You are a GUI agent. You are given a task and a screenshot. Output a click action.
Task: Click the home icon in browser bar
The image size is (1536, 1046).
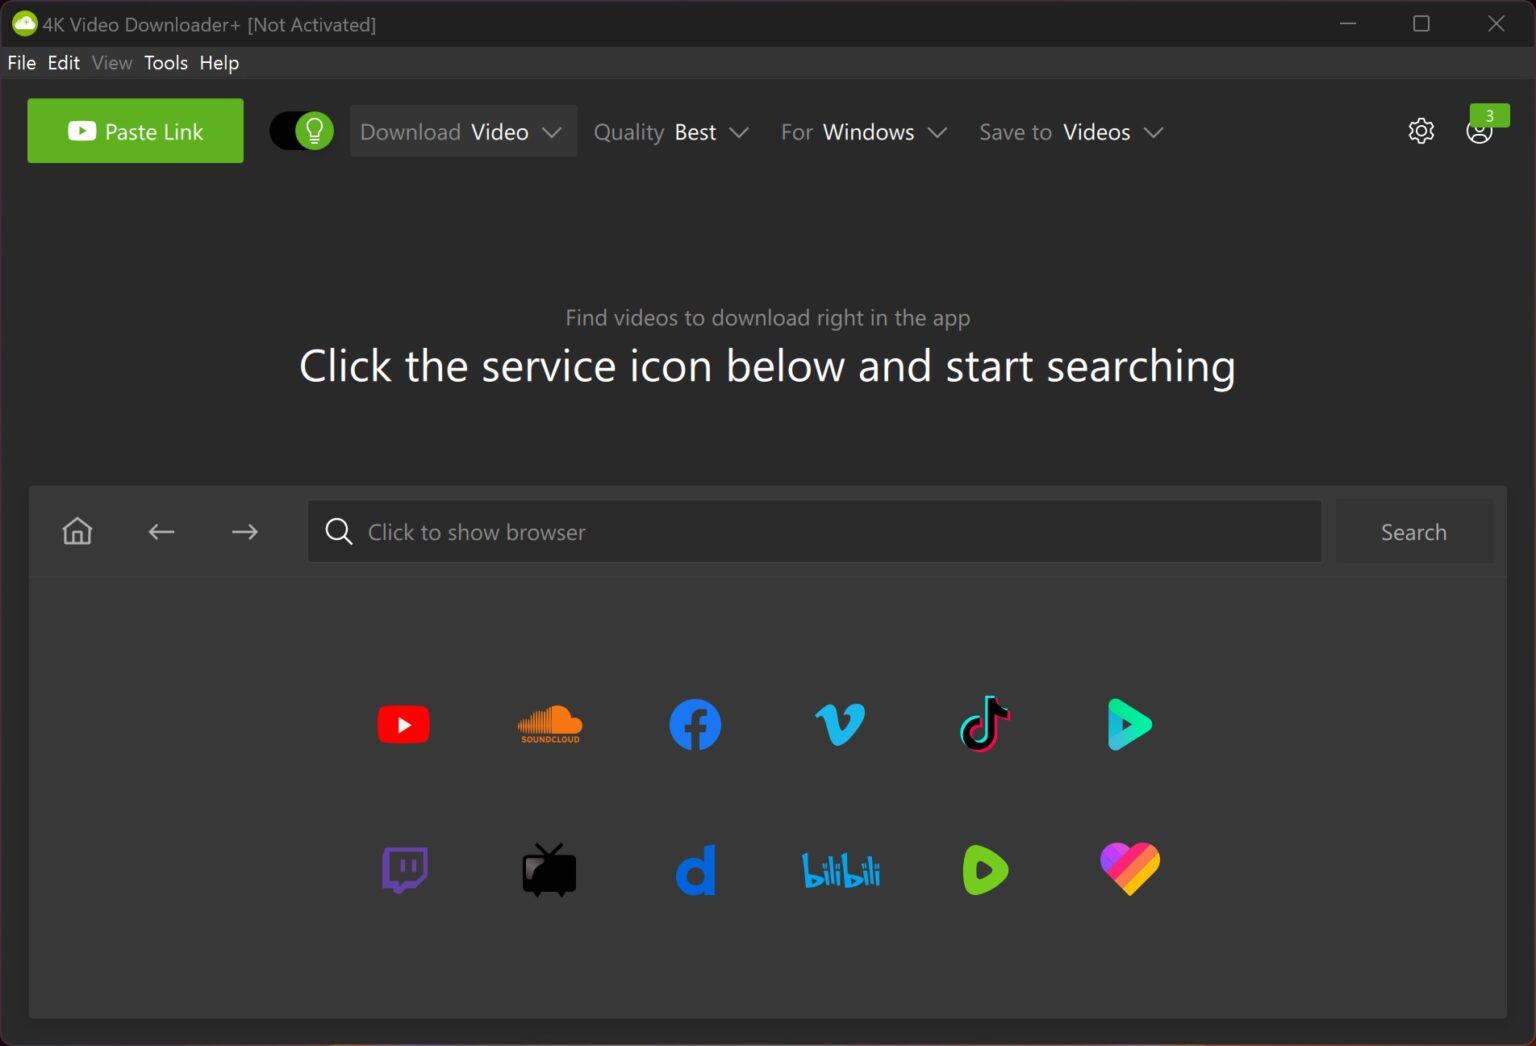(x=76, y=531)
